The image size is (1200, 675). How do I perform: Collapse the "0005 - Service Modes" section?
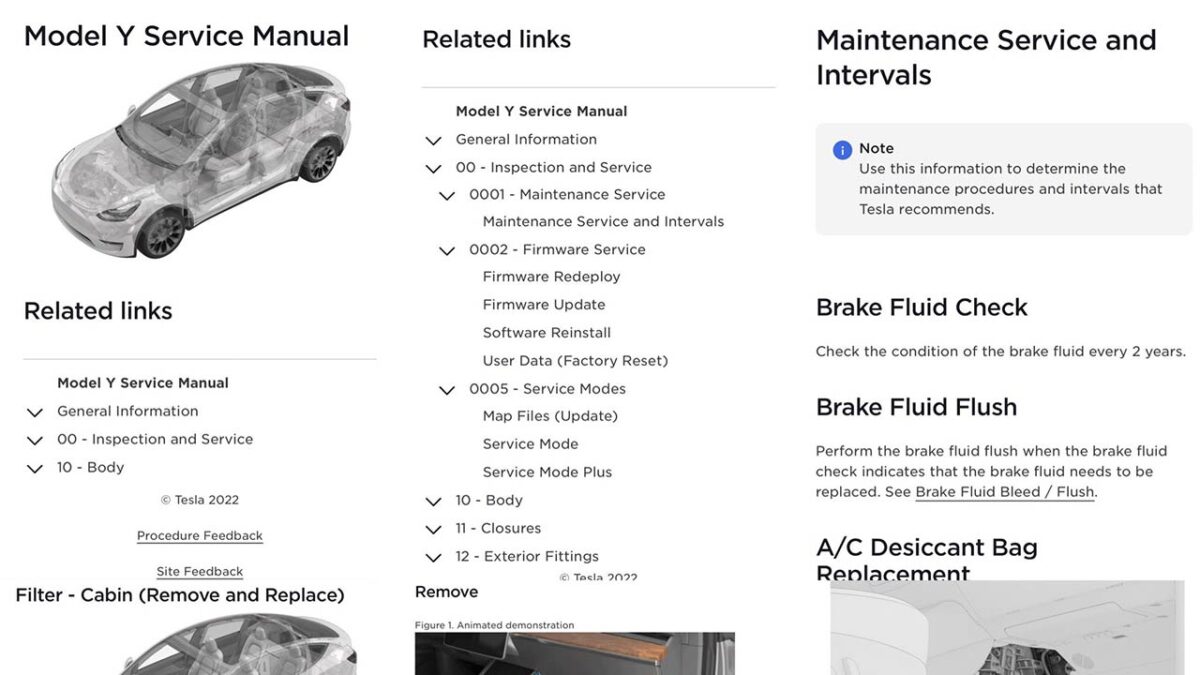click(447, 390)
